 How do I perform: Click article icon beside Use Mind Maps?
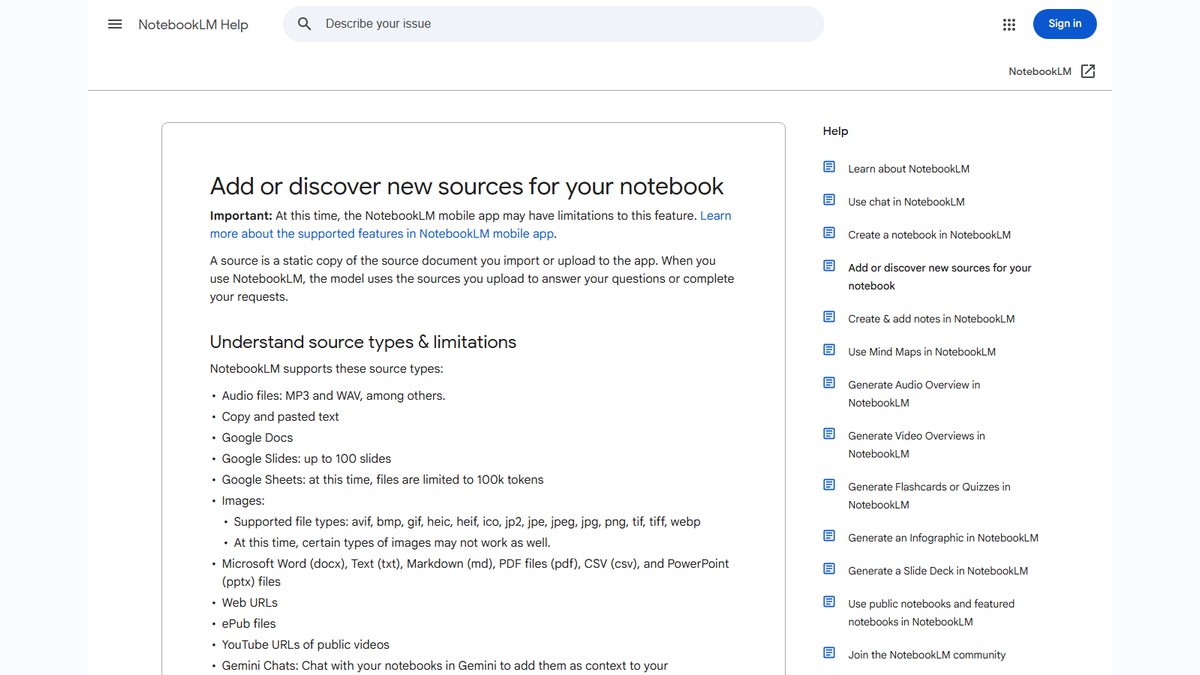pyautogui.click(x=829, y=350)
